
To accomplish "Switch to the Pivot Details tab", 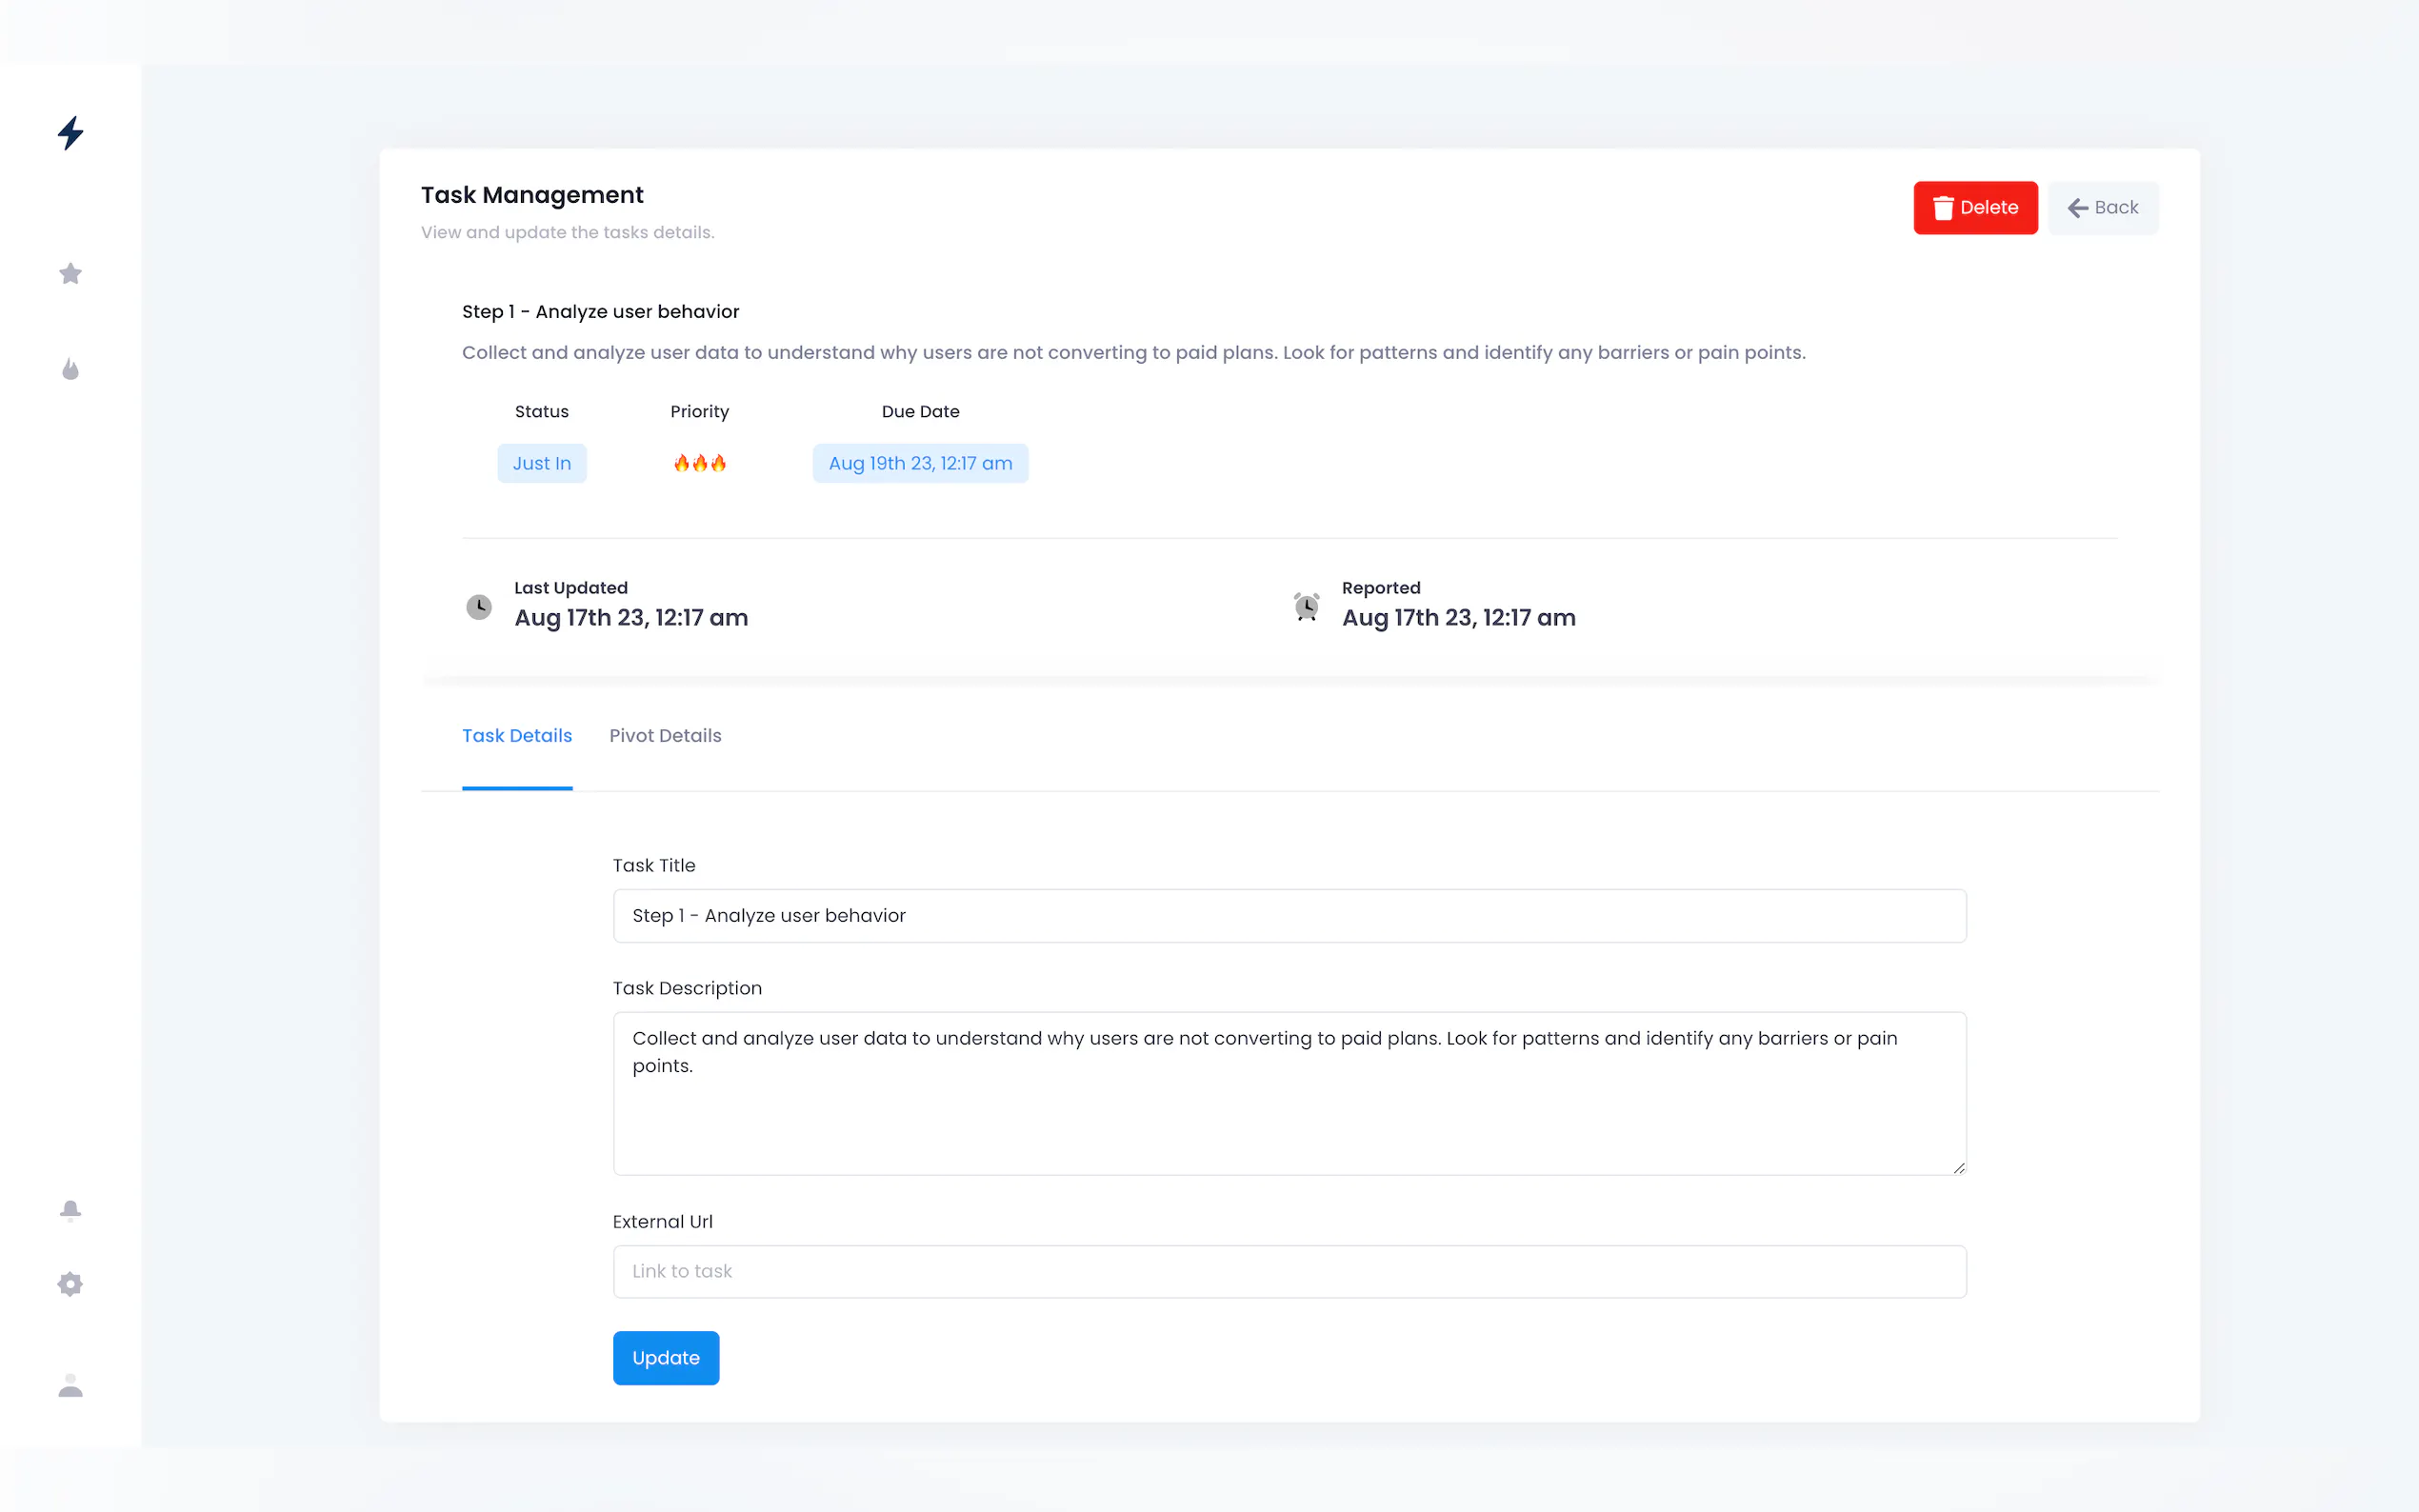I will tap(665, 735).
